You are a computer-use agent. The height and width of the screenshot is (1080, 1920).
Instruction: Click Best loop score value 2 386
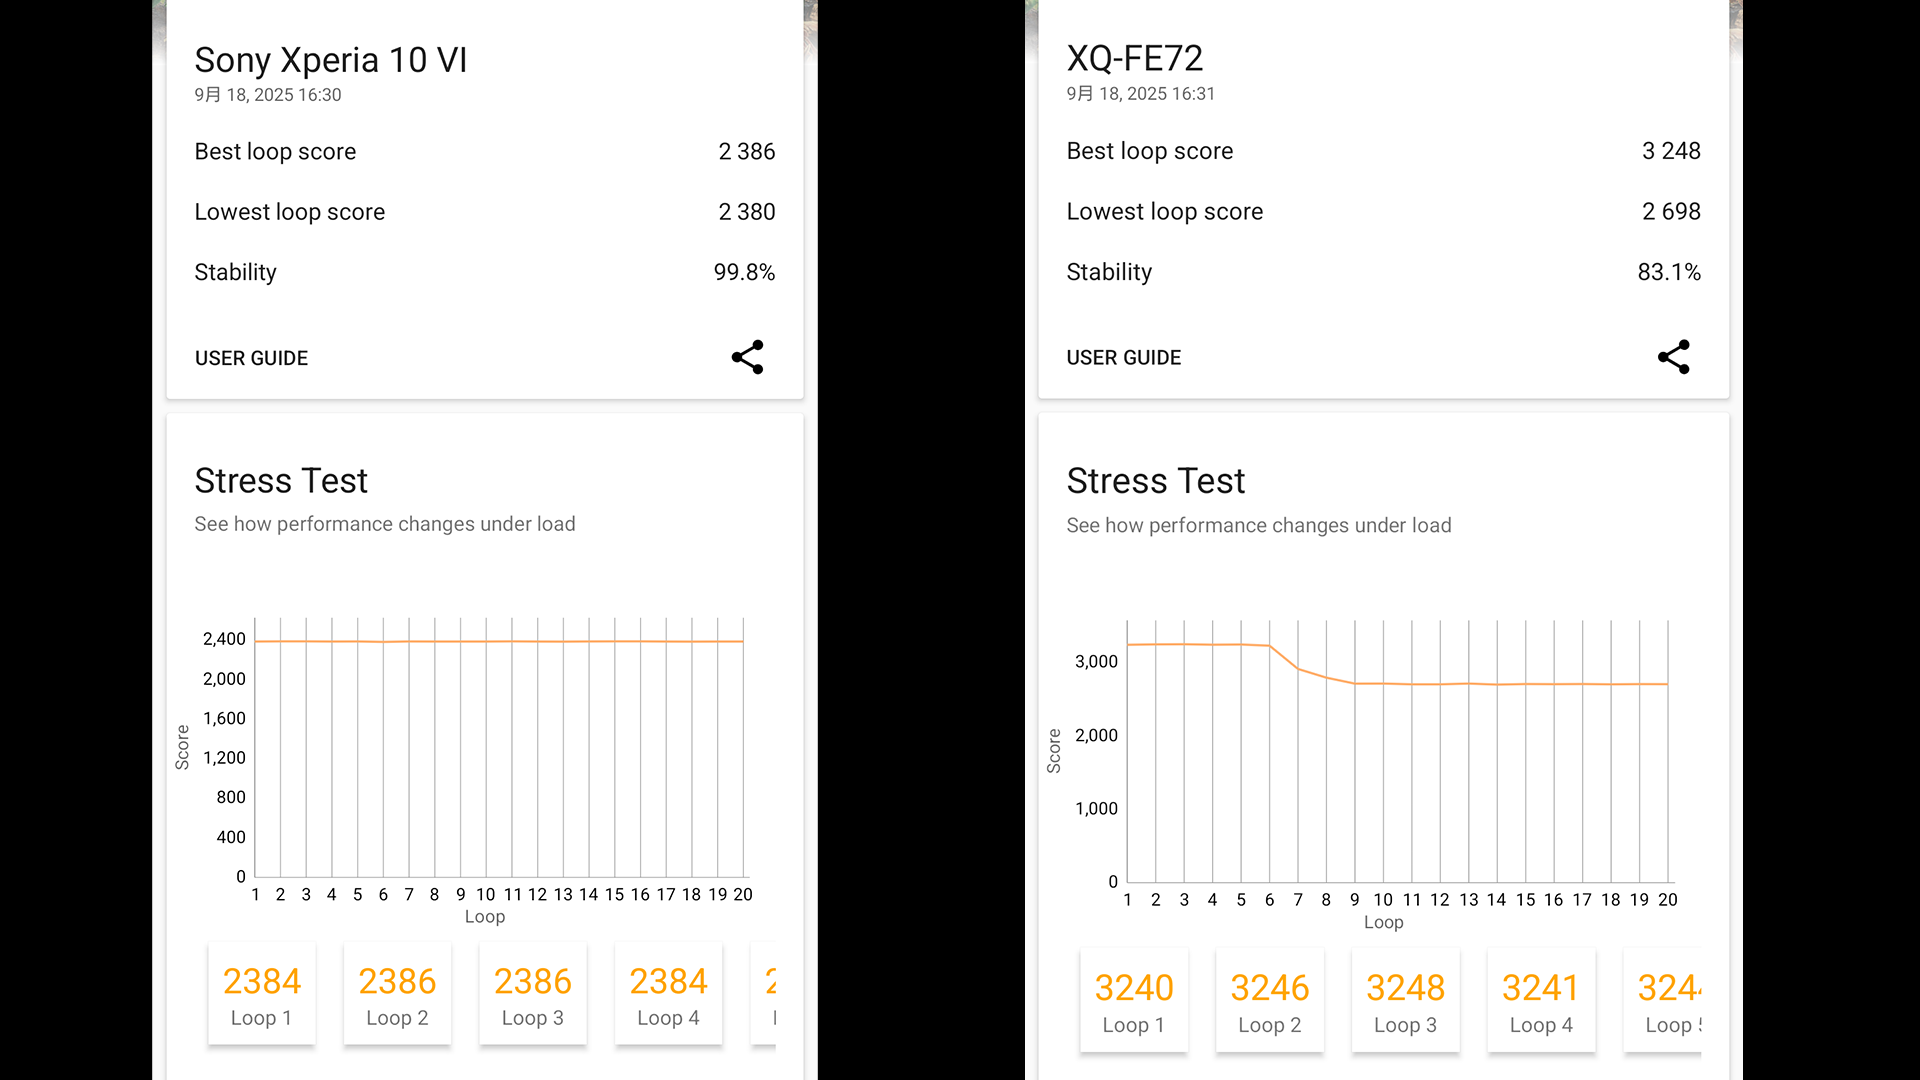pos(747,151)
